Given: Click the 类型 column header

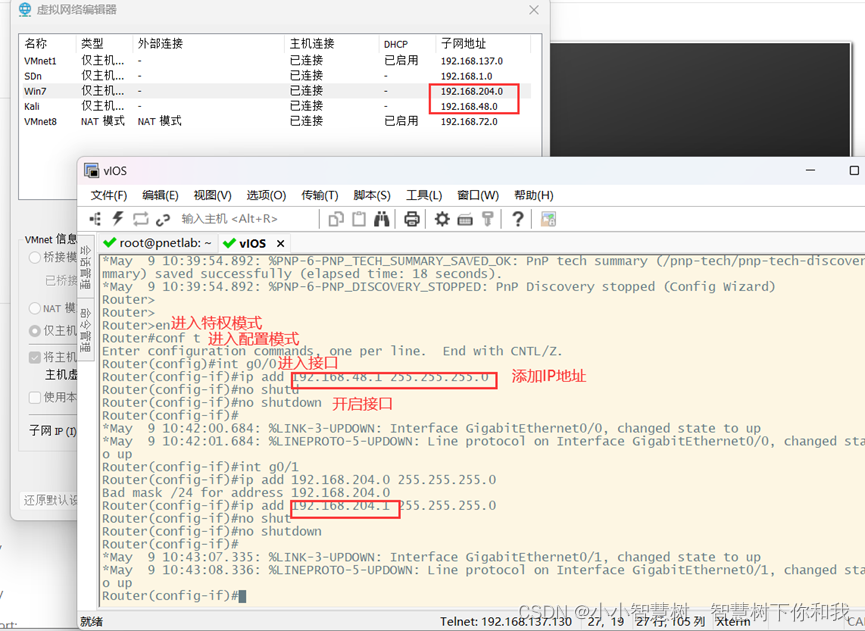Looking at the screenshot, I should [x=104, y=44].
